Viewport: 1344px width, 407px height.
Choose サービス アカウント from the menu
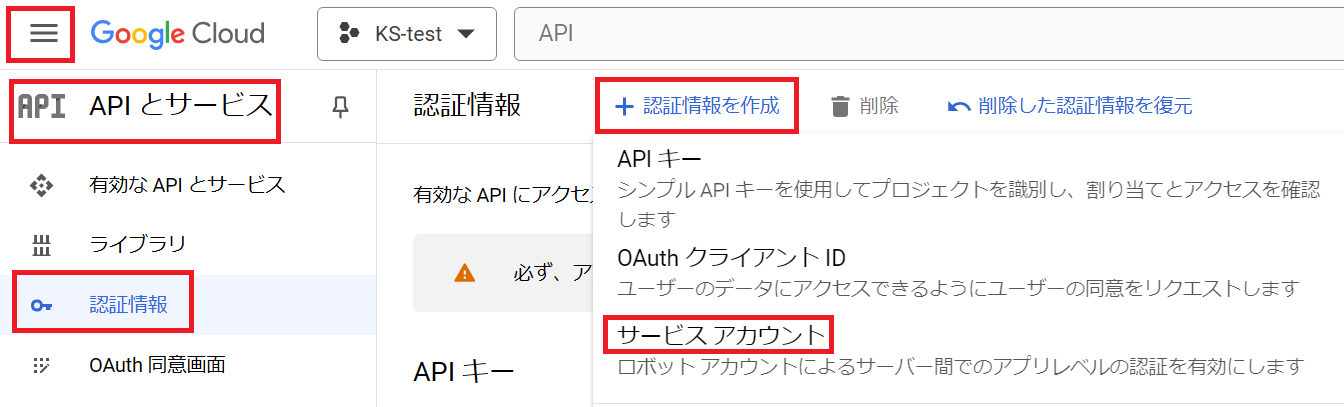[x=722, y=334]
